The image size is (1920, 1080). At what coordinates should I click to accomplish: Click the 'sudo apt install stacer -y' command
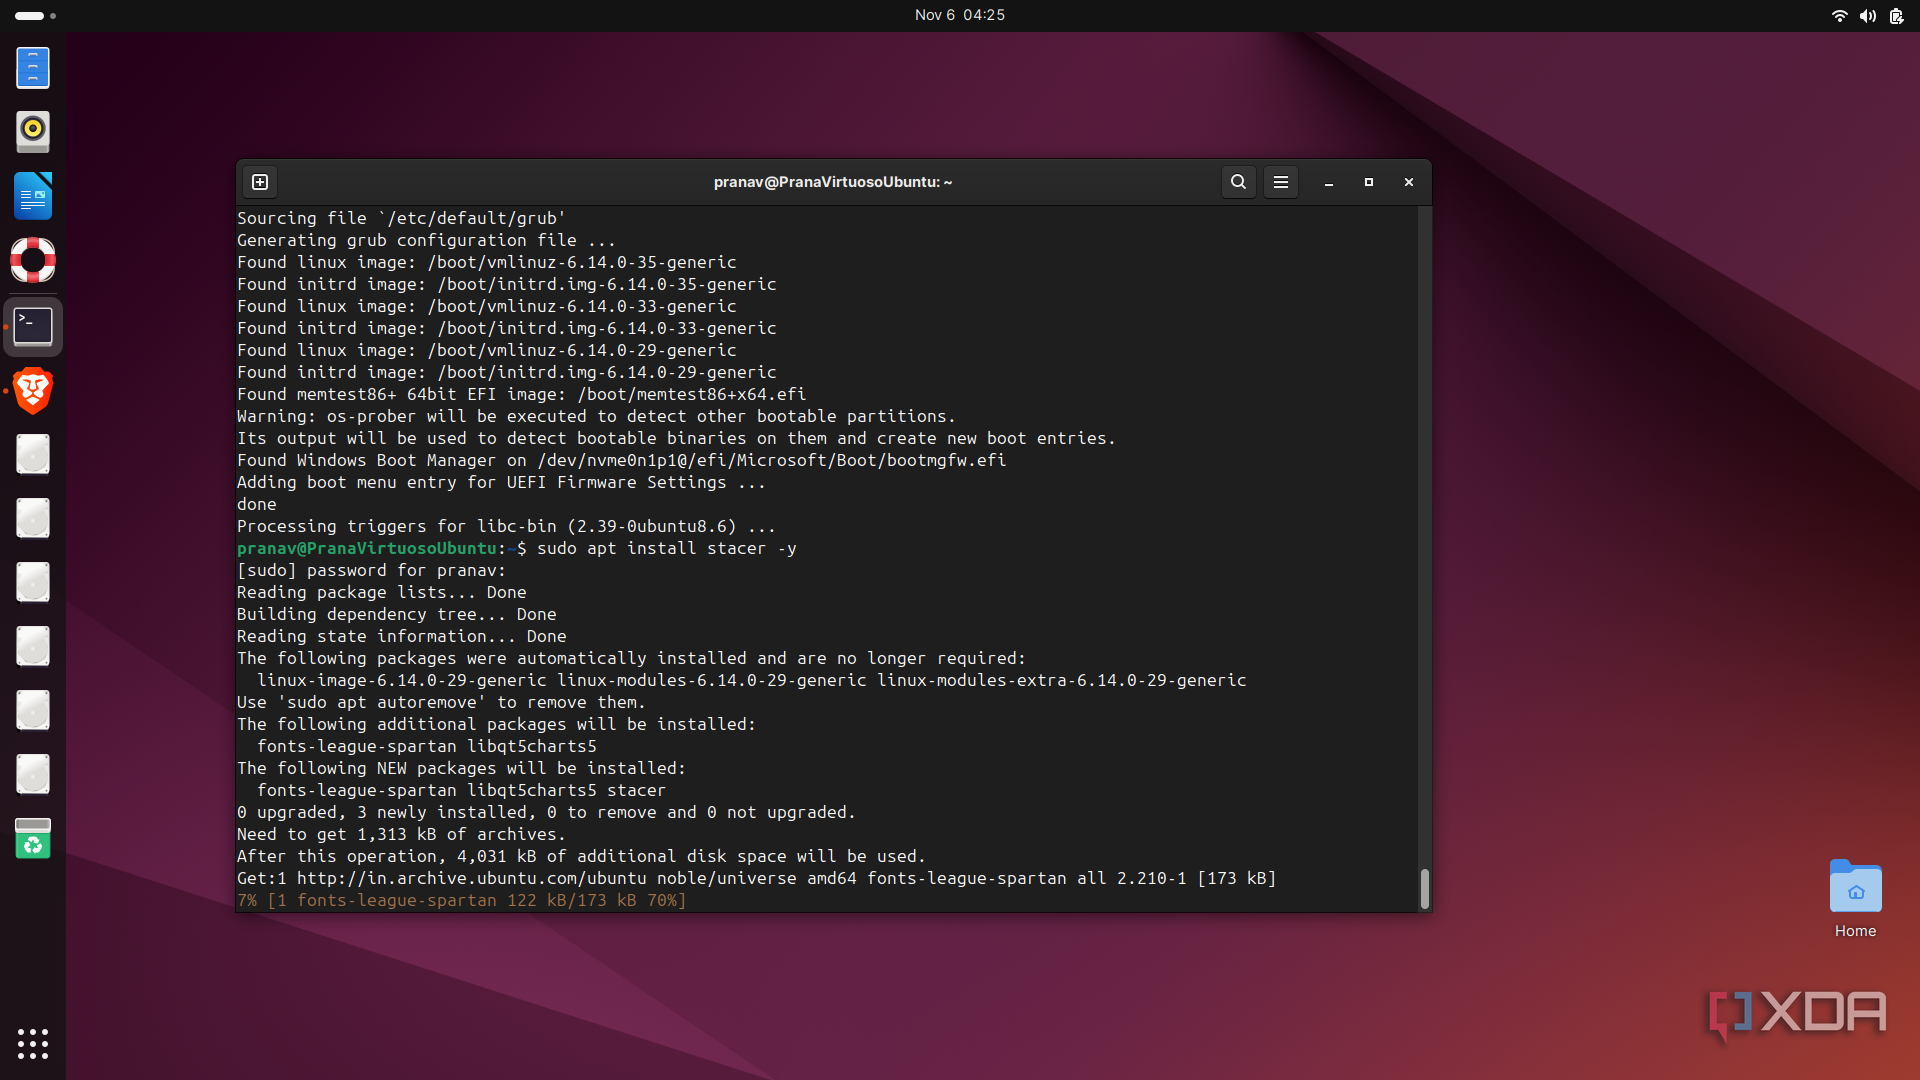tap(667, 548)
